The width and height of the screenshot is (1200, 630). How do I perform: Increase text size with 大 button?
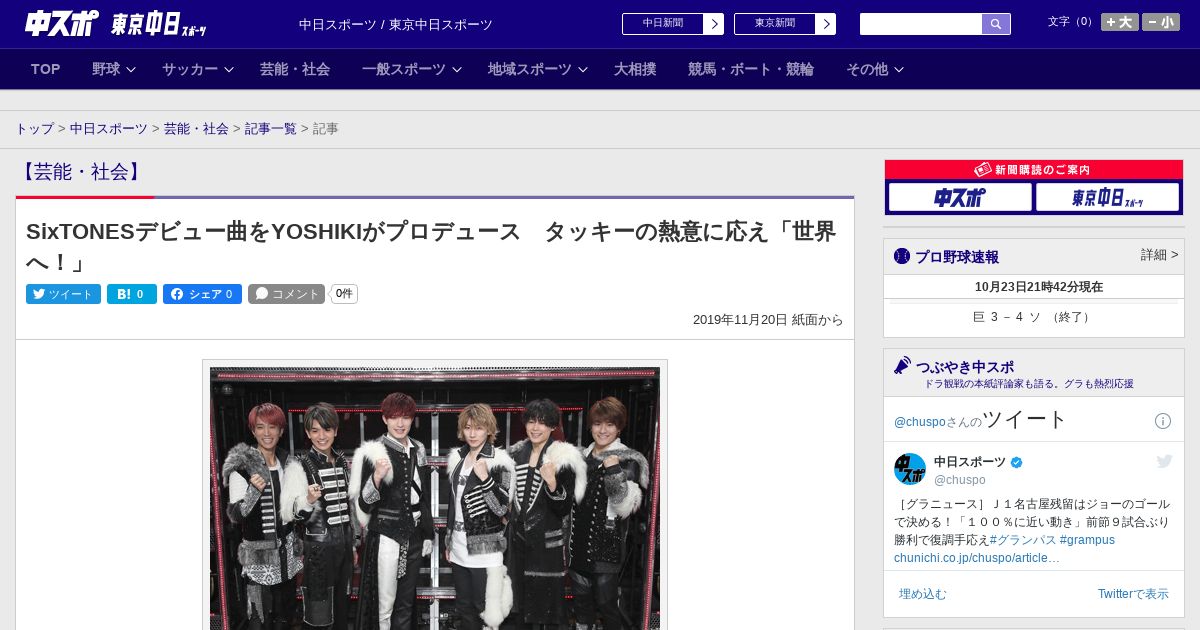(1120, 22)
